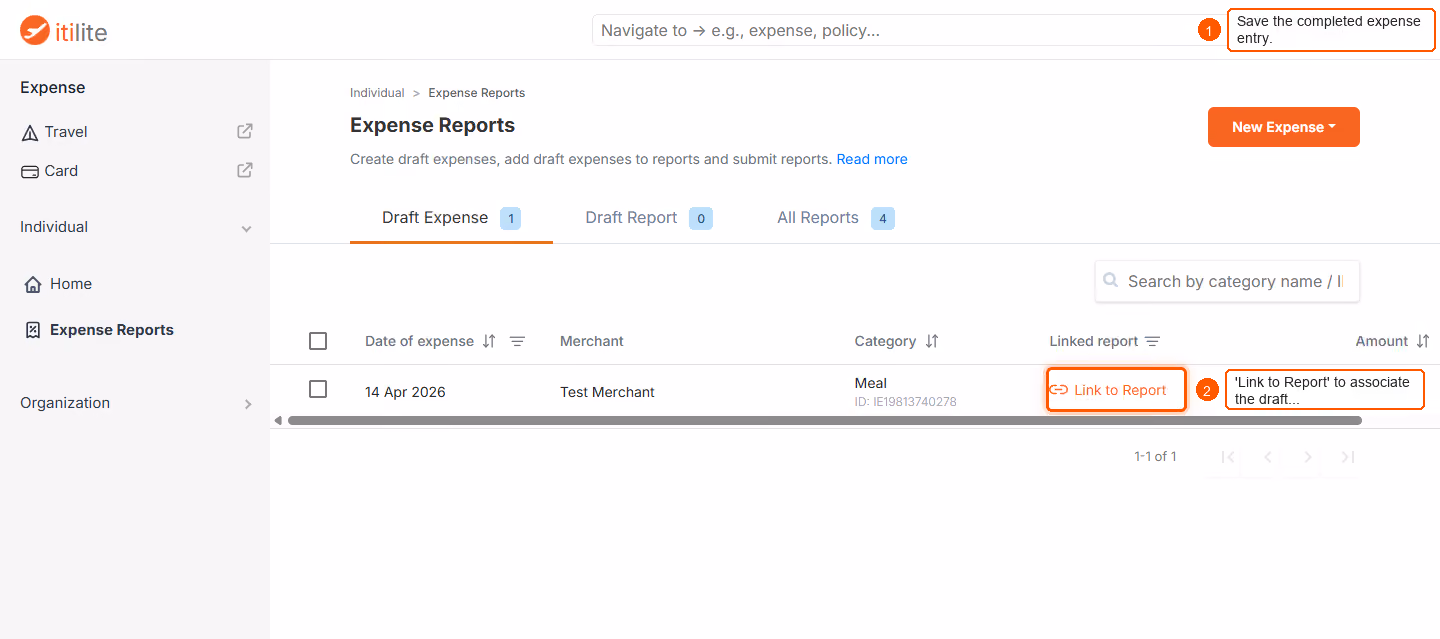This screenshot has width=1440, height=639.
Task: Click the Expense Reports receipt icon
Action: click(x=33, y=330)
